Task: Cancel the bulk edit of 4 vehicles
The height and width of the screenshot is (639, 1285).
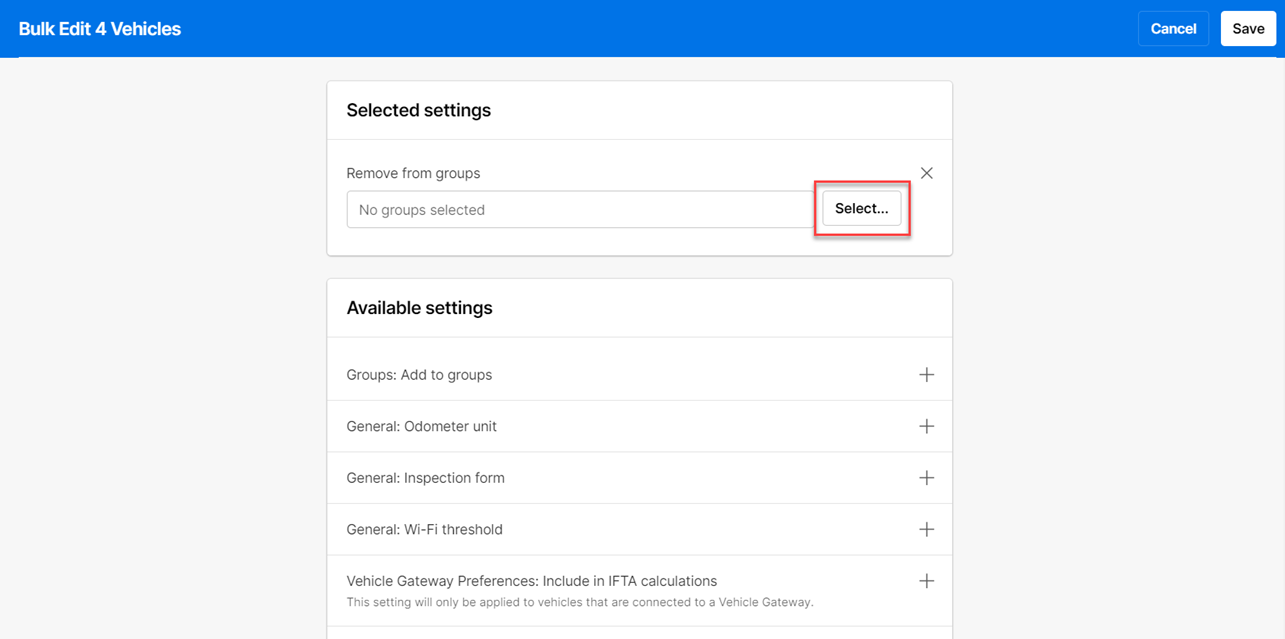Action: point(1173,28)
